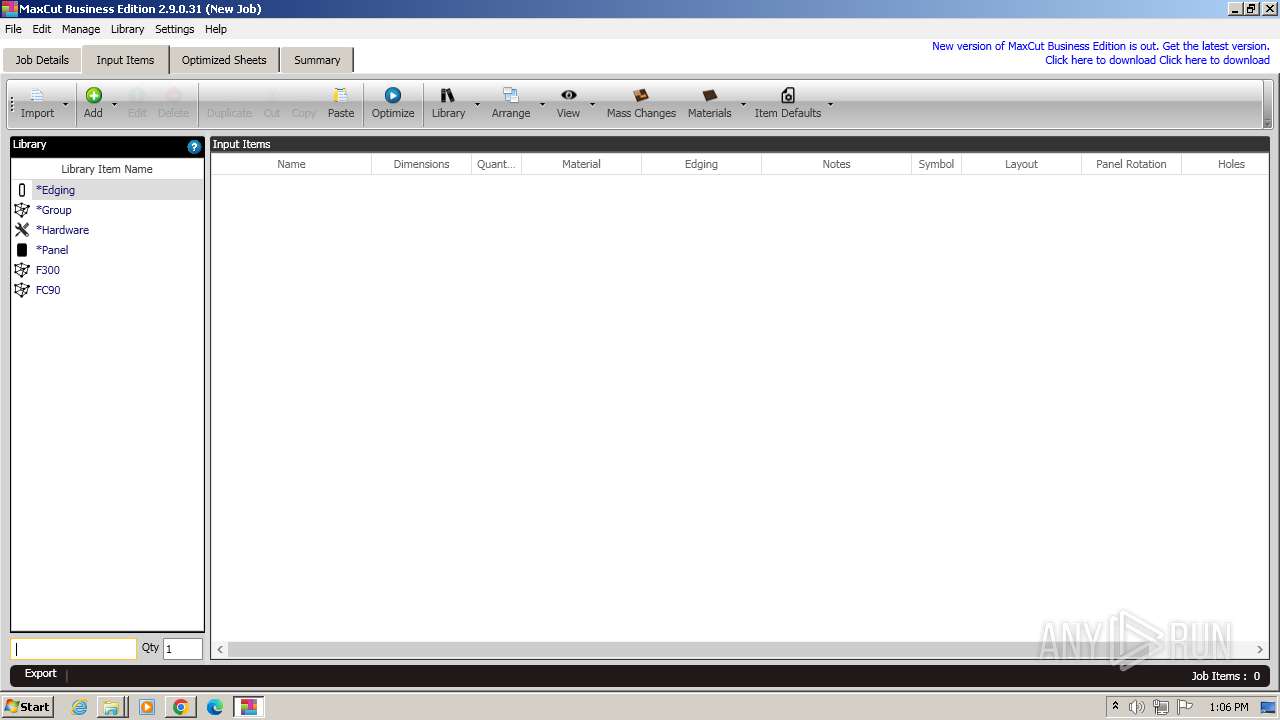
Task: Click the Panel Rotation column header
Action: (x=1131, y=164)
